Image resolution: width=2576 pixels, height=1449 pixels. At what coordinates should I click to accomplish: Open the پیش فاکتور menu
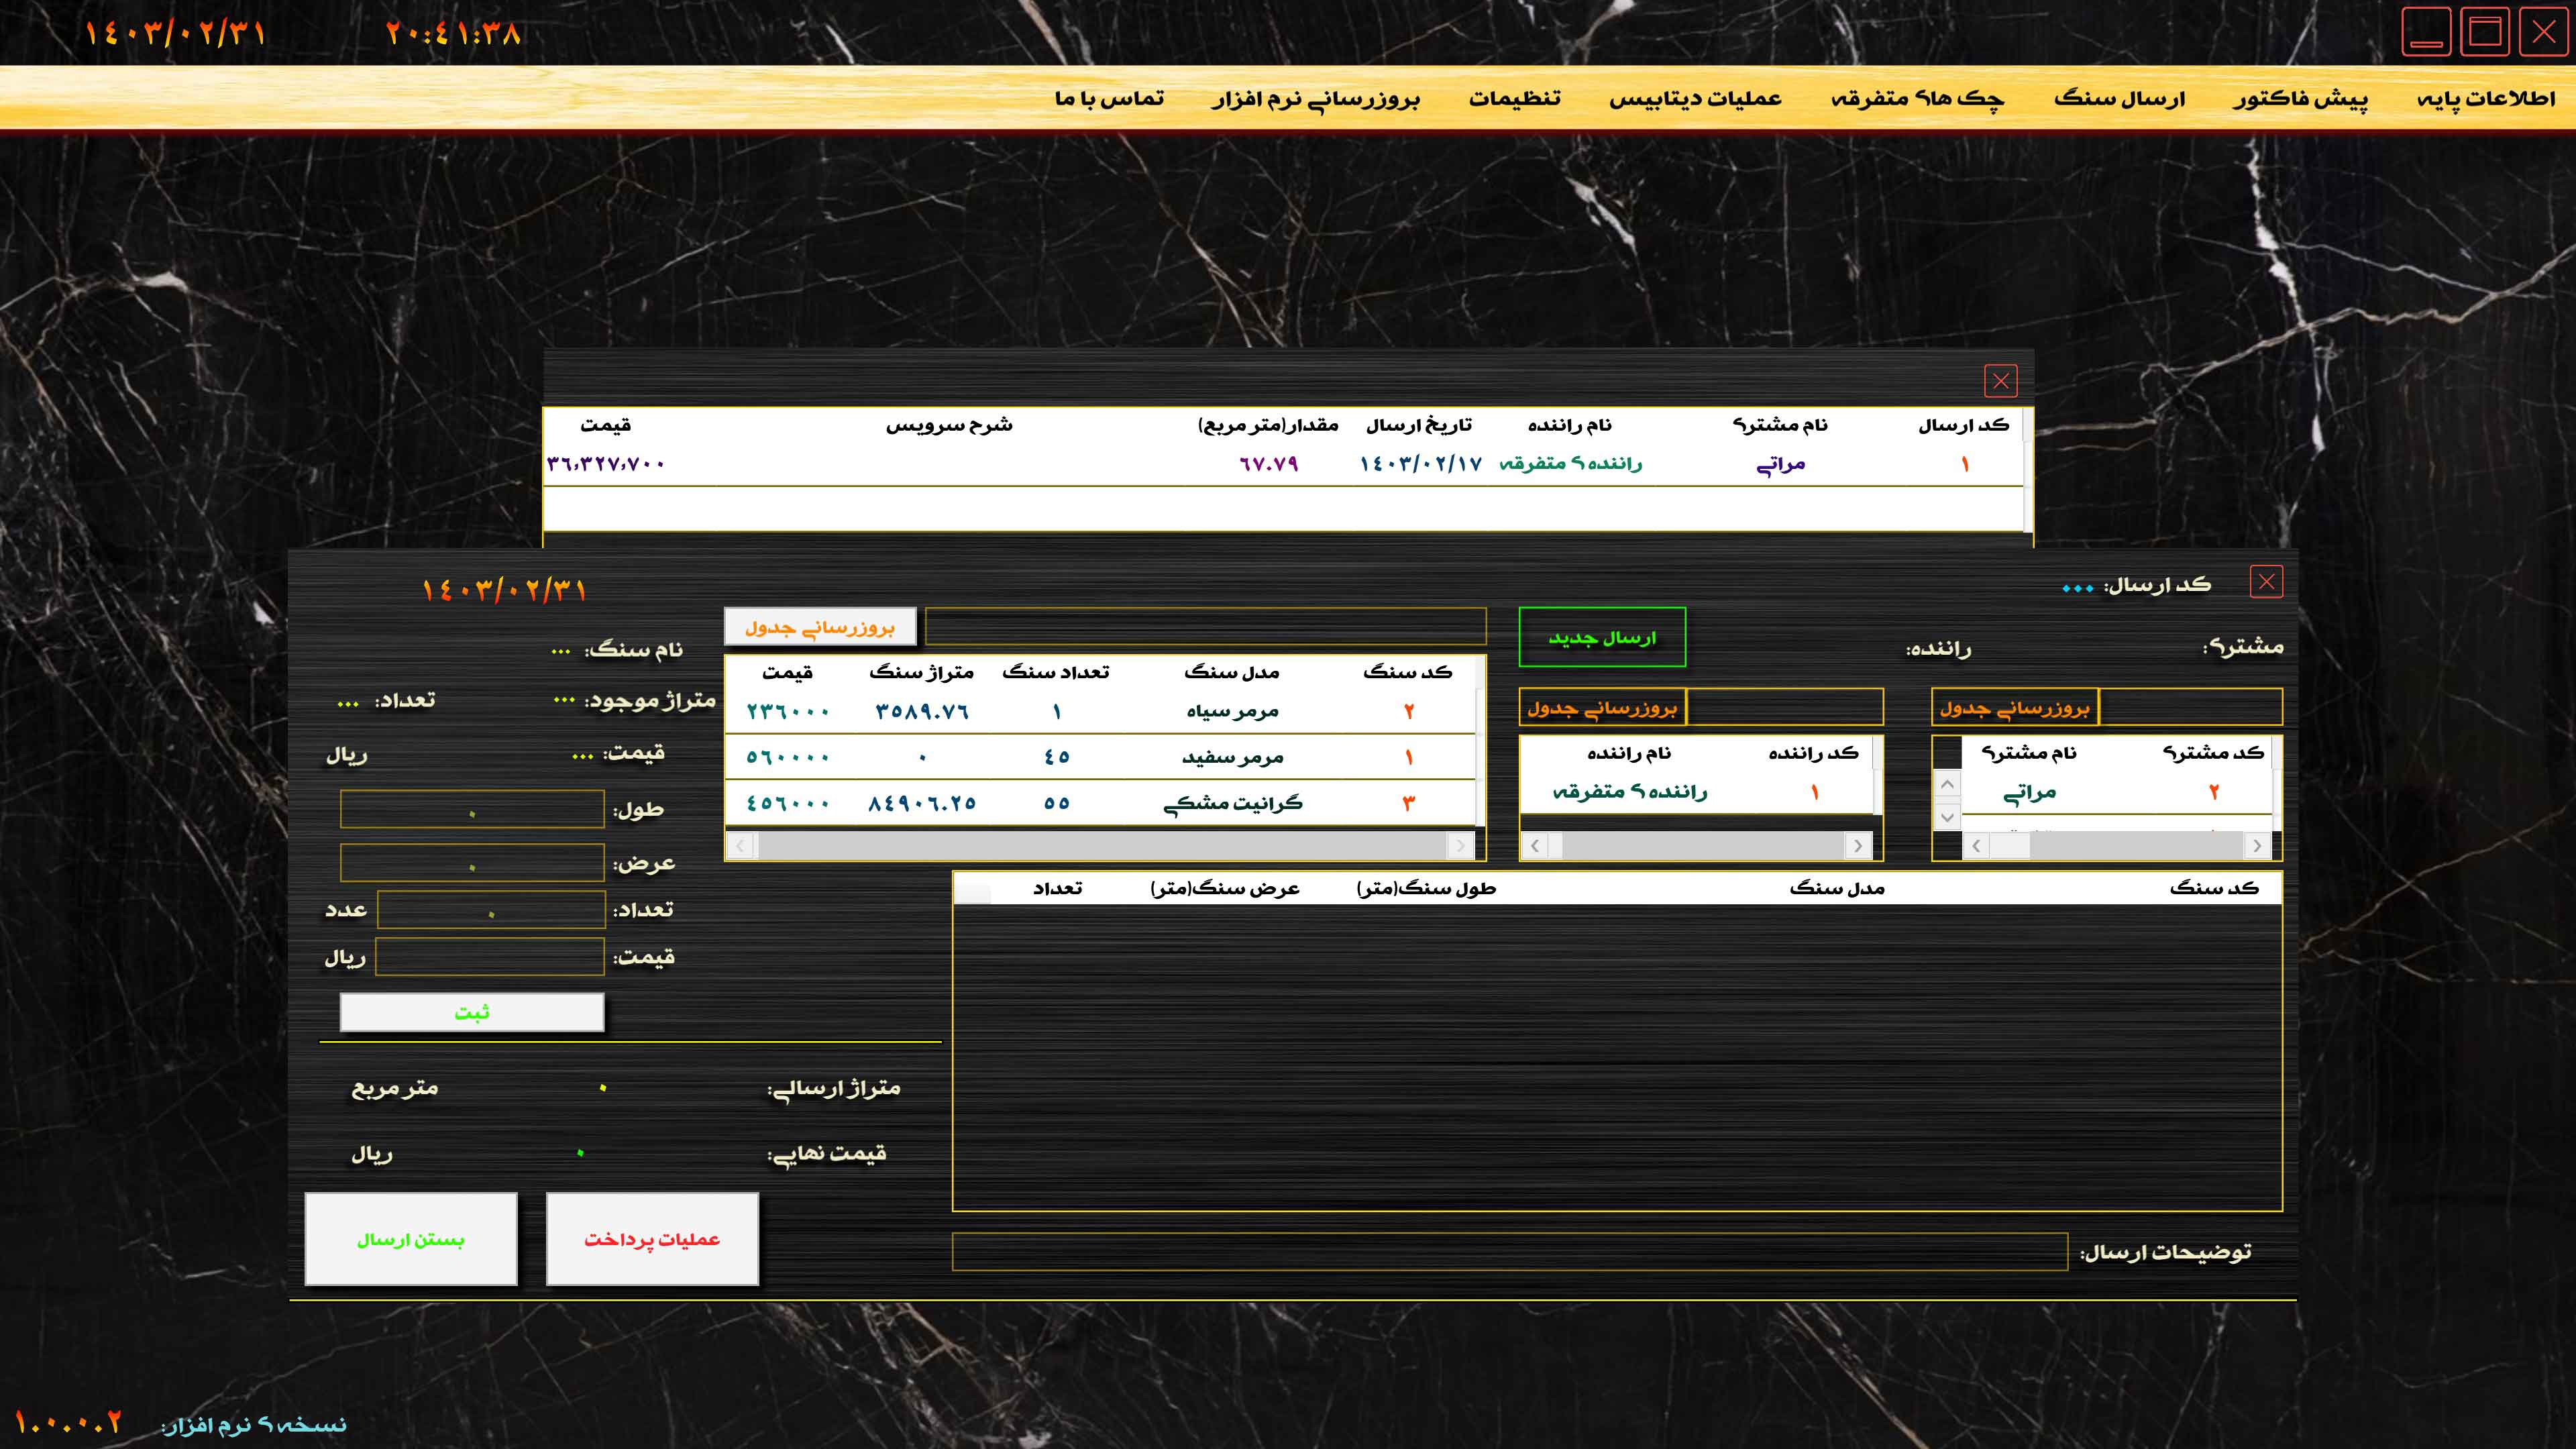click(x=2300, y=98)
